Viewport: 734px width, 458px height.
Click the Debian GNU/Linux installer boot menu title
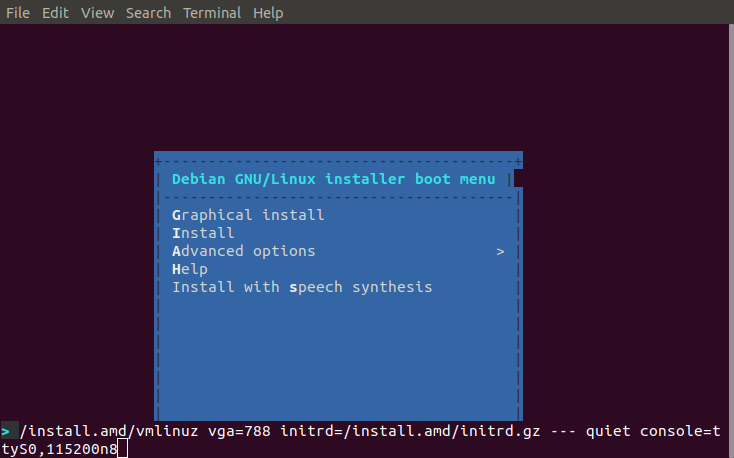point(333,179)
